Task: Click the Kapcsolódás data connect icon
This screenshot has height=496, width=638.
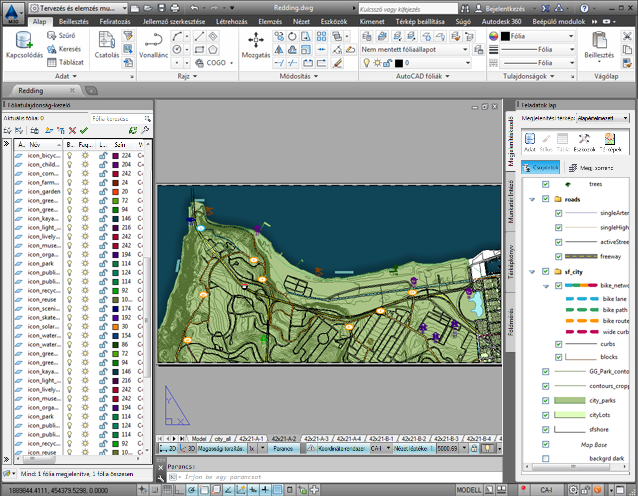Action: coord(21,41)
